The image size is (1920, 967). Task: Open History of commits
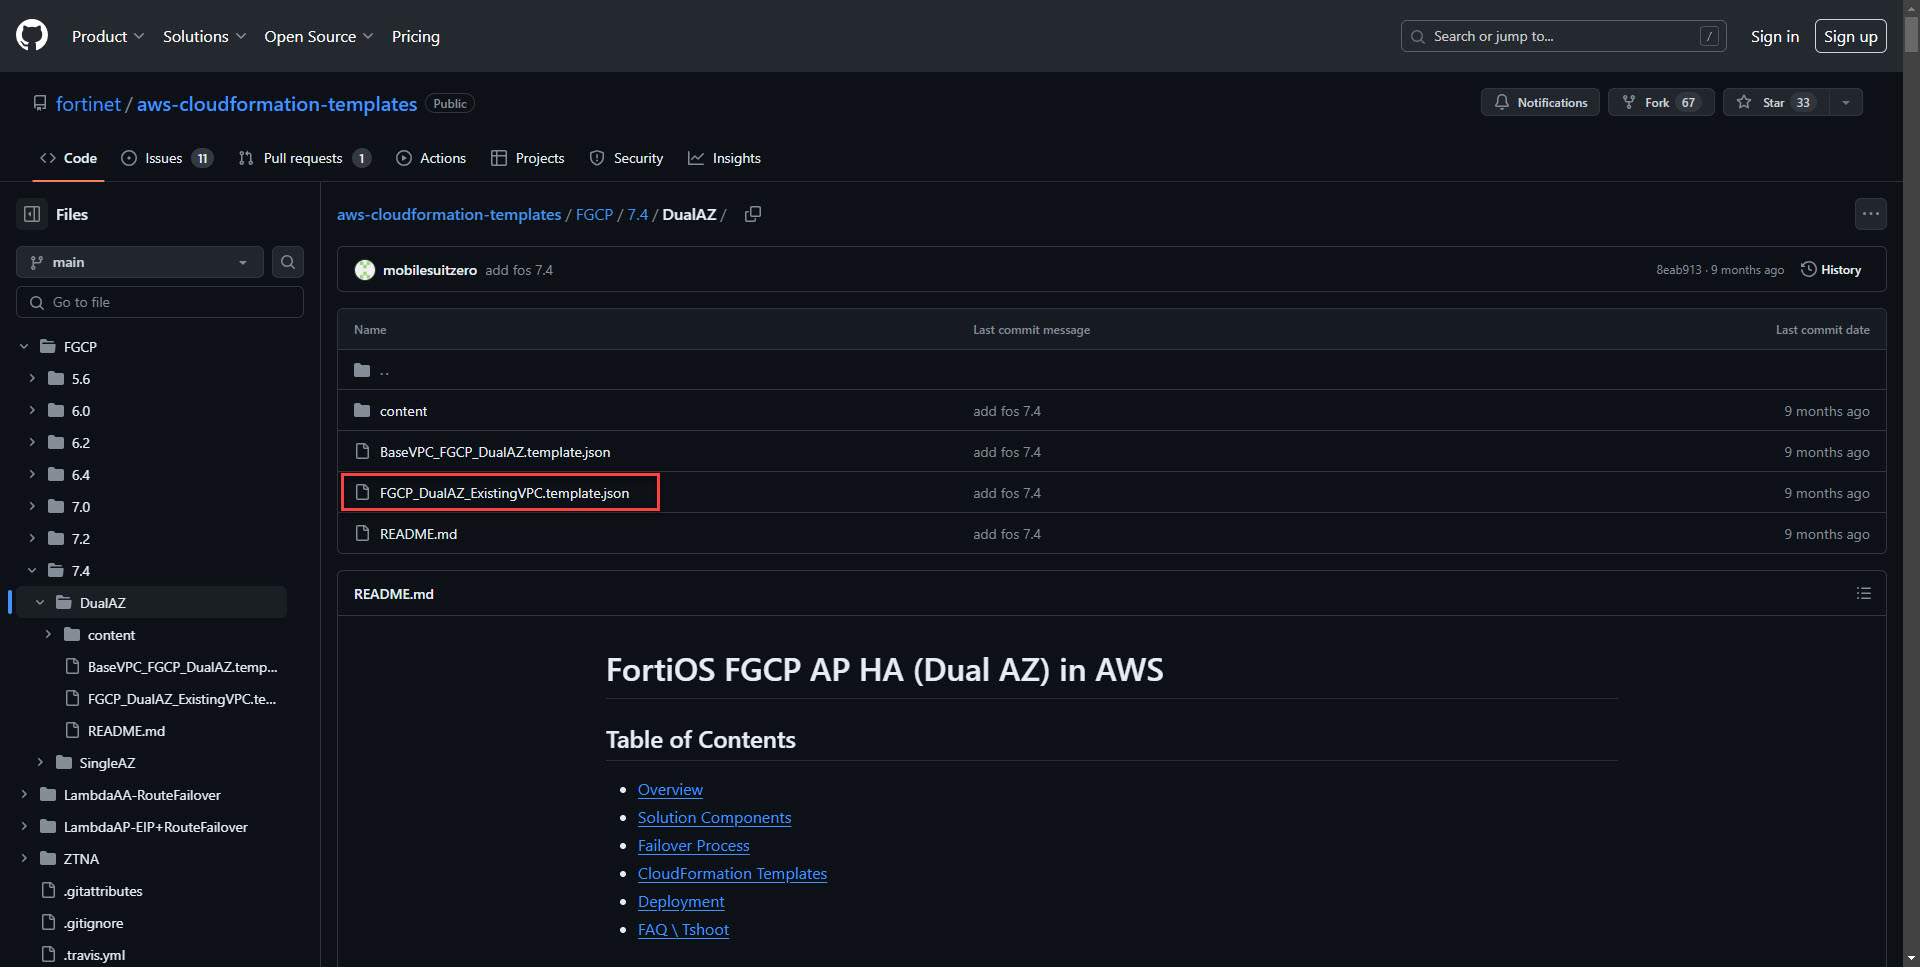click(x=1831, y=270)
